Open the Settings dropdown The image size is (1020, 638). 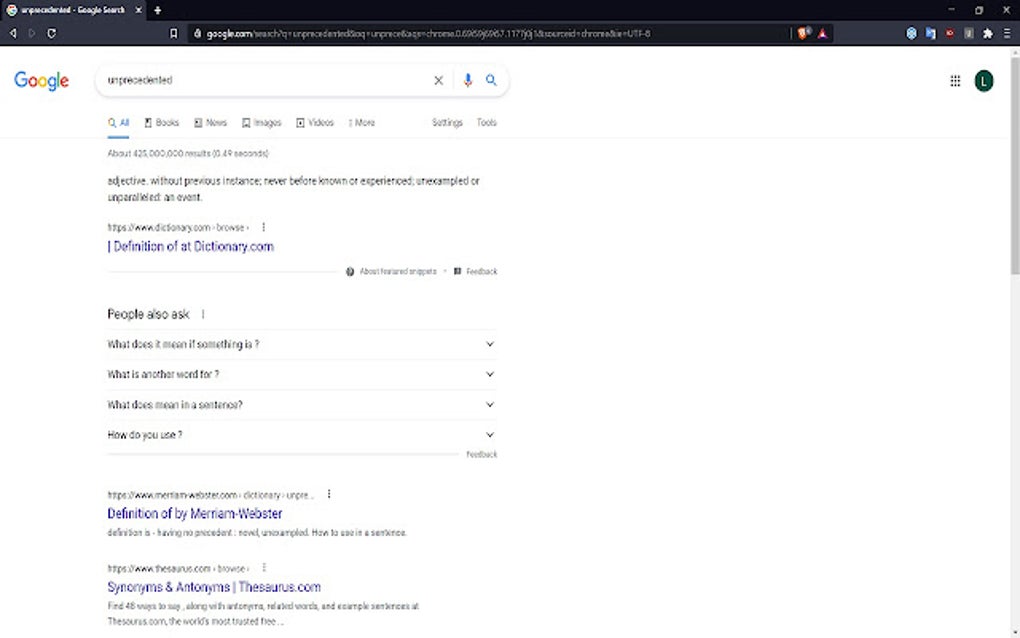447,122
